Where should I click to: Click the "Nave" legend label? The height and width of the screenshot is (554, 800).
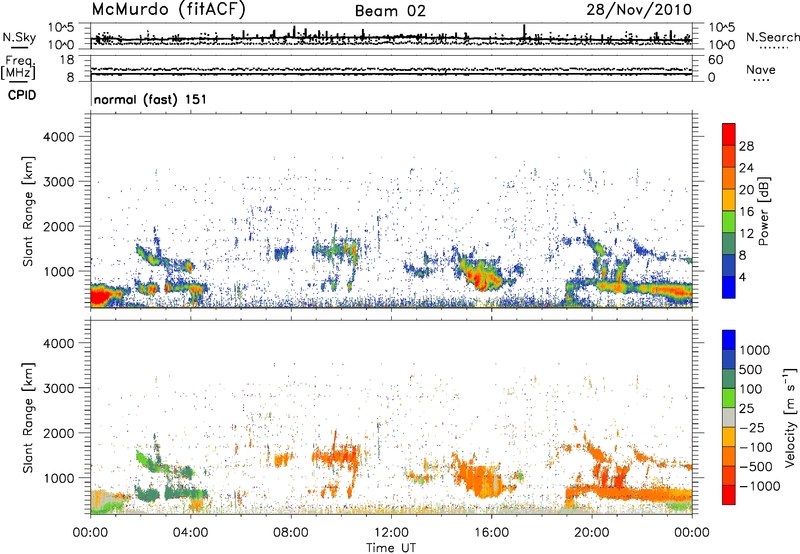coord(761,69)
